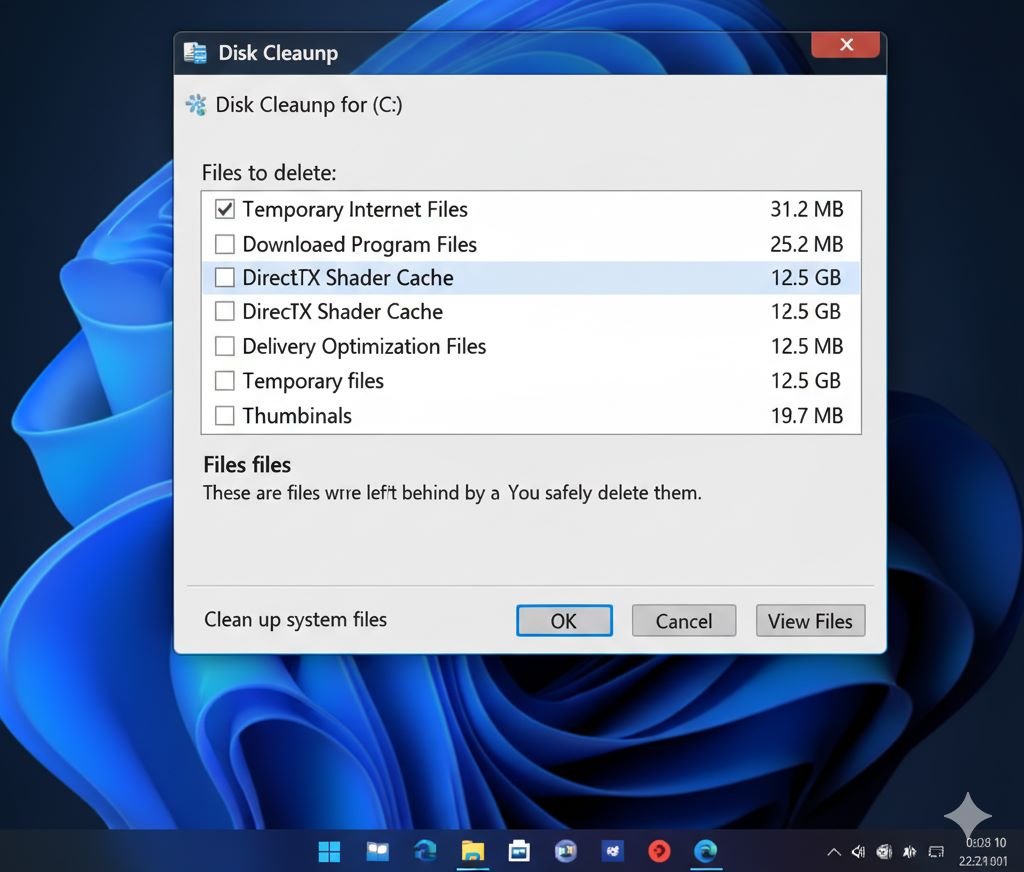Open File Explorer from the taskbar
This screenshot has width=1024, height=872.
tap(472, 851)
